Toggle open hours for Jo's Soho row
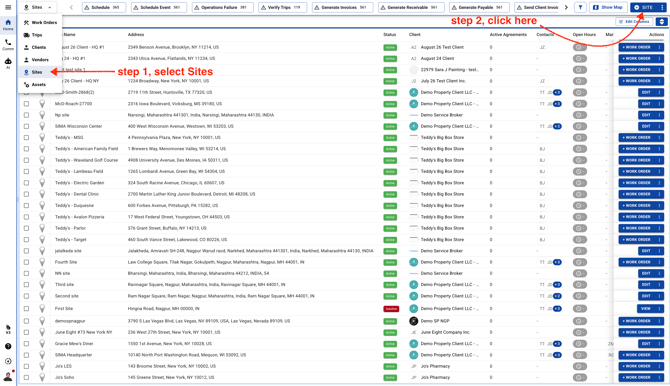This screenshot has height=386, width=670. tap(580, 377)
